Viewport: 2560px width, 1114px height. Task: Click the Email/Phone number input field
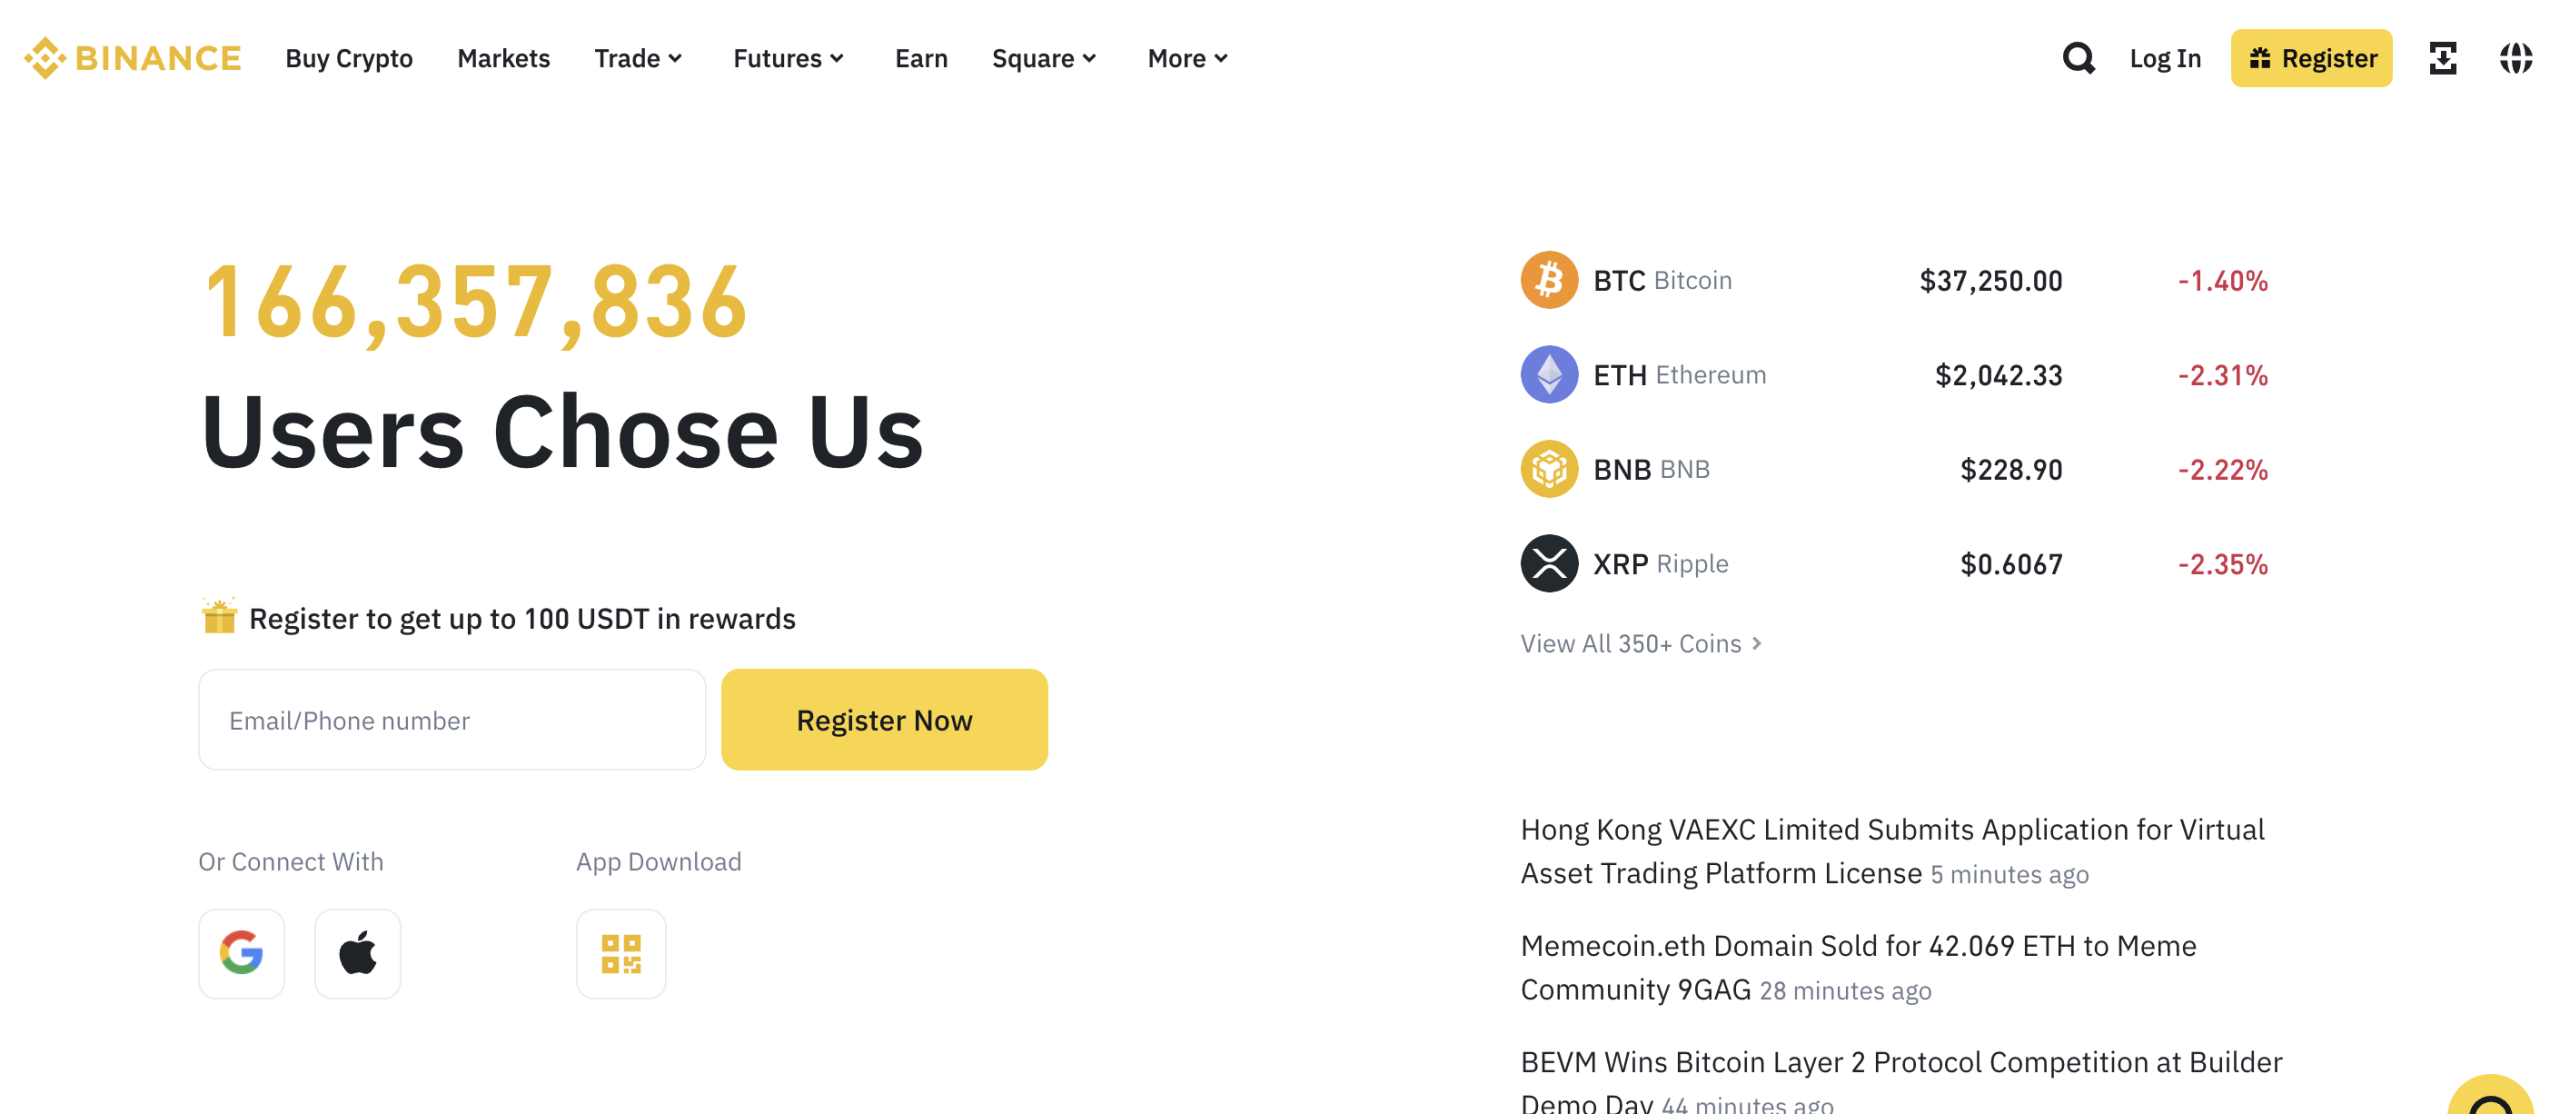click(452, 719)
